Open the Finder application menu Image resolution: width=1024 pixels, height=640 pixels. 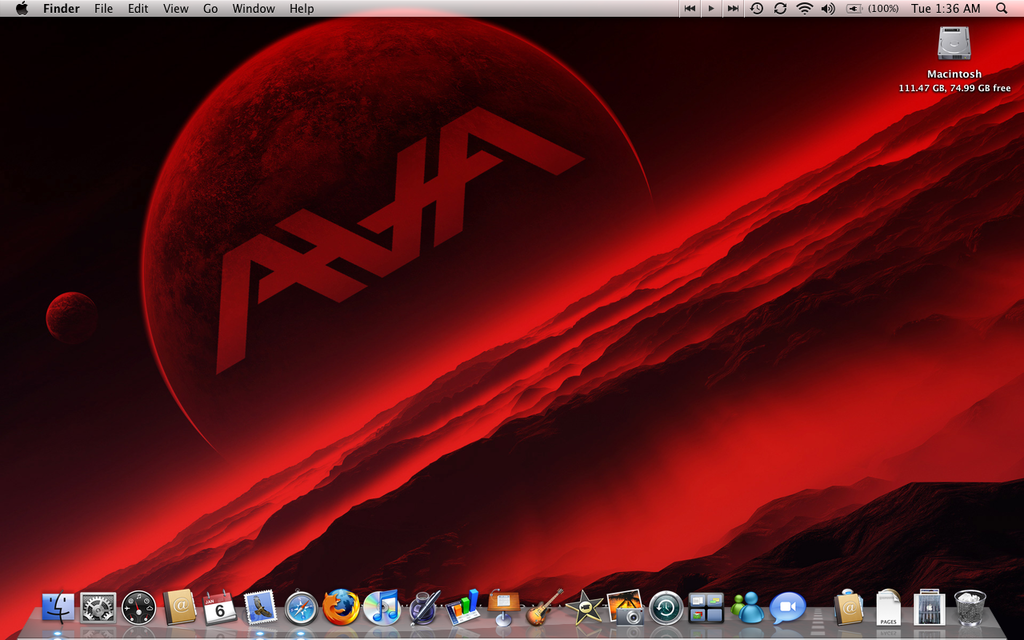[x=61, y=8]
